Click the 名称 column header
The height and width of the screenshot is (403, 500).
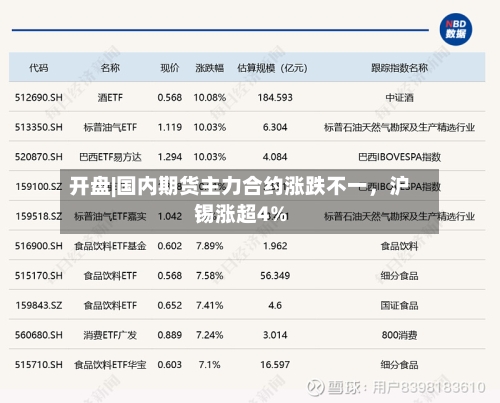110,68
